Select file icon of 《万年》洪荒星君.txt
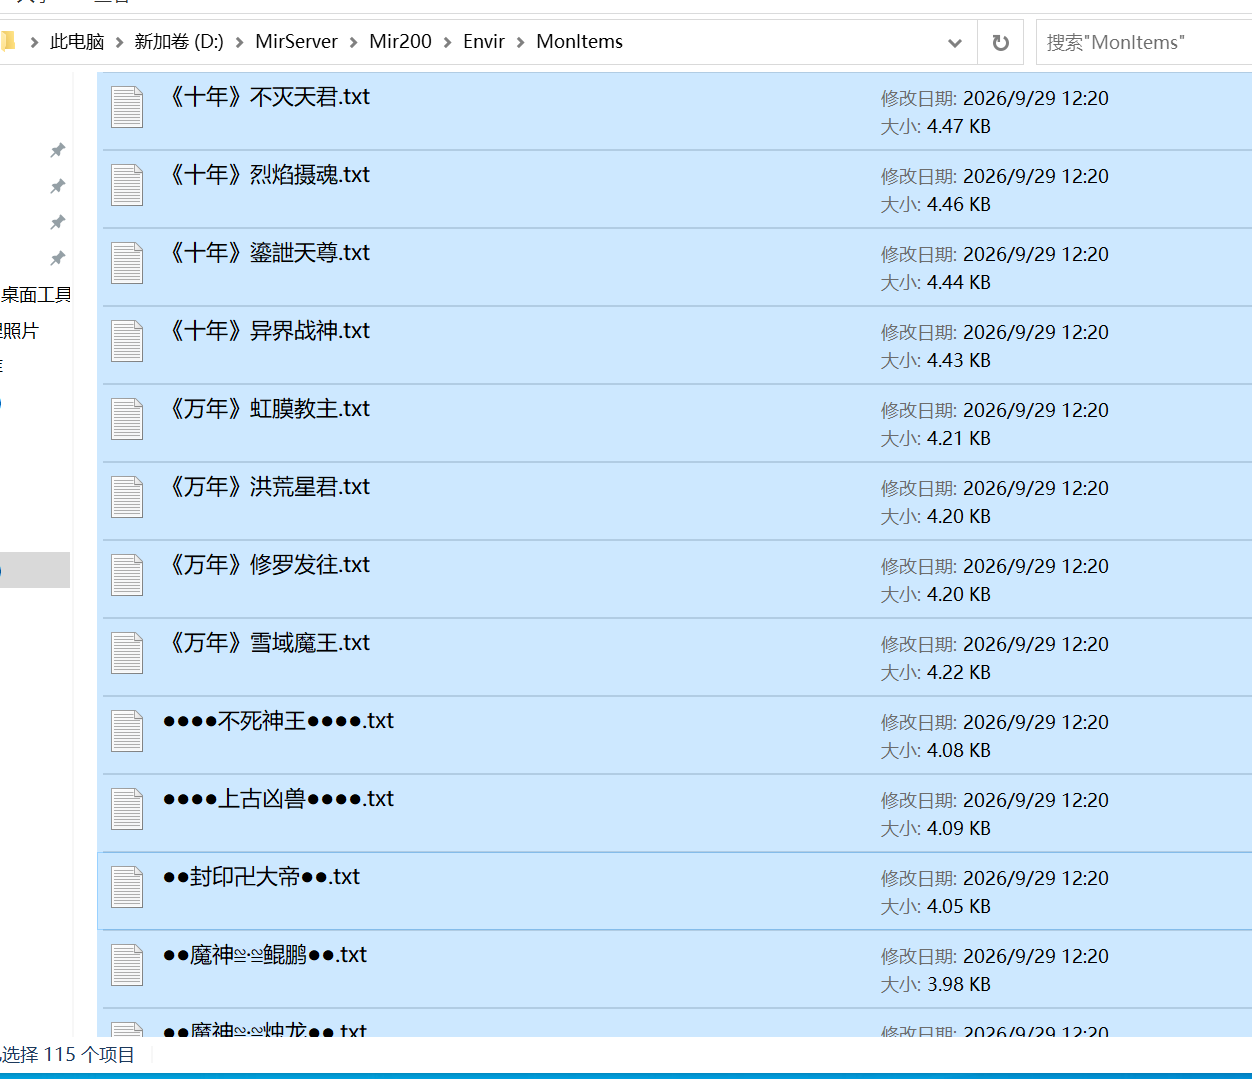The width and height of the screenshot is (1252, 1079). coord(127,497)
